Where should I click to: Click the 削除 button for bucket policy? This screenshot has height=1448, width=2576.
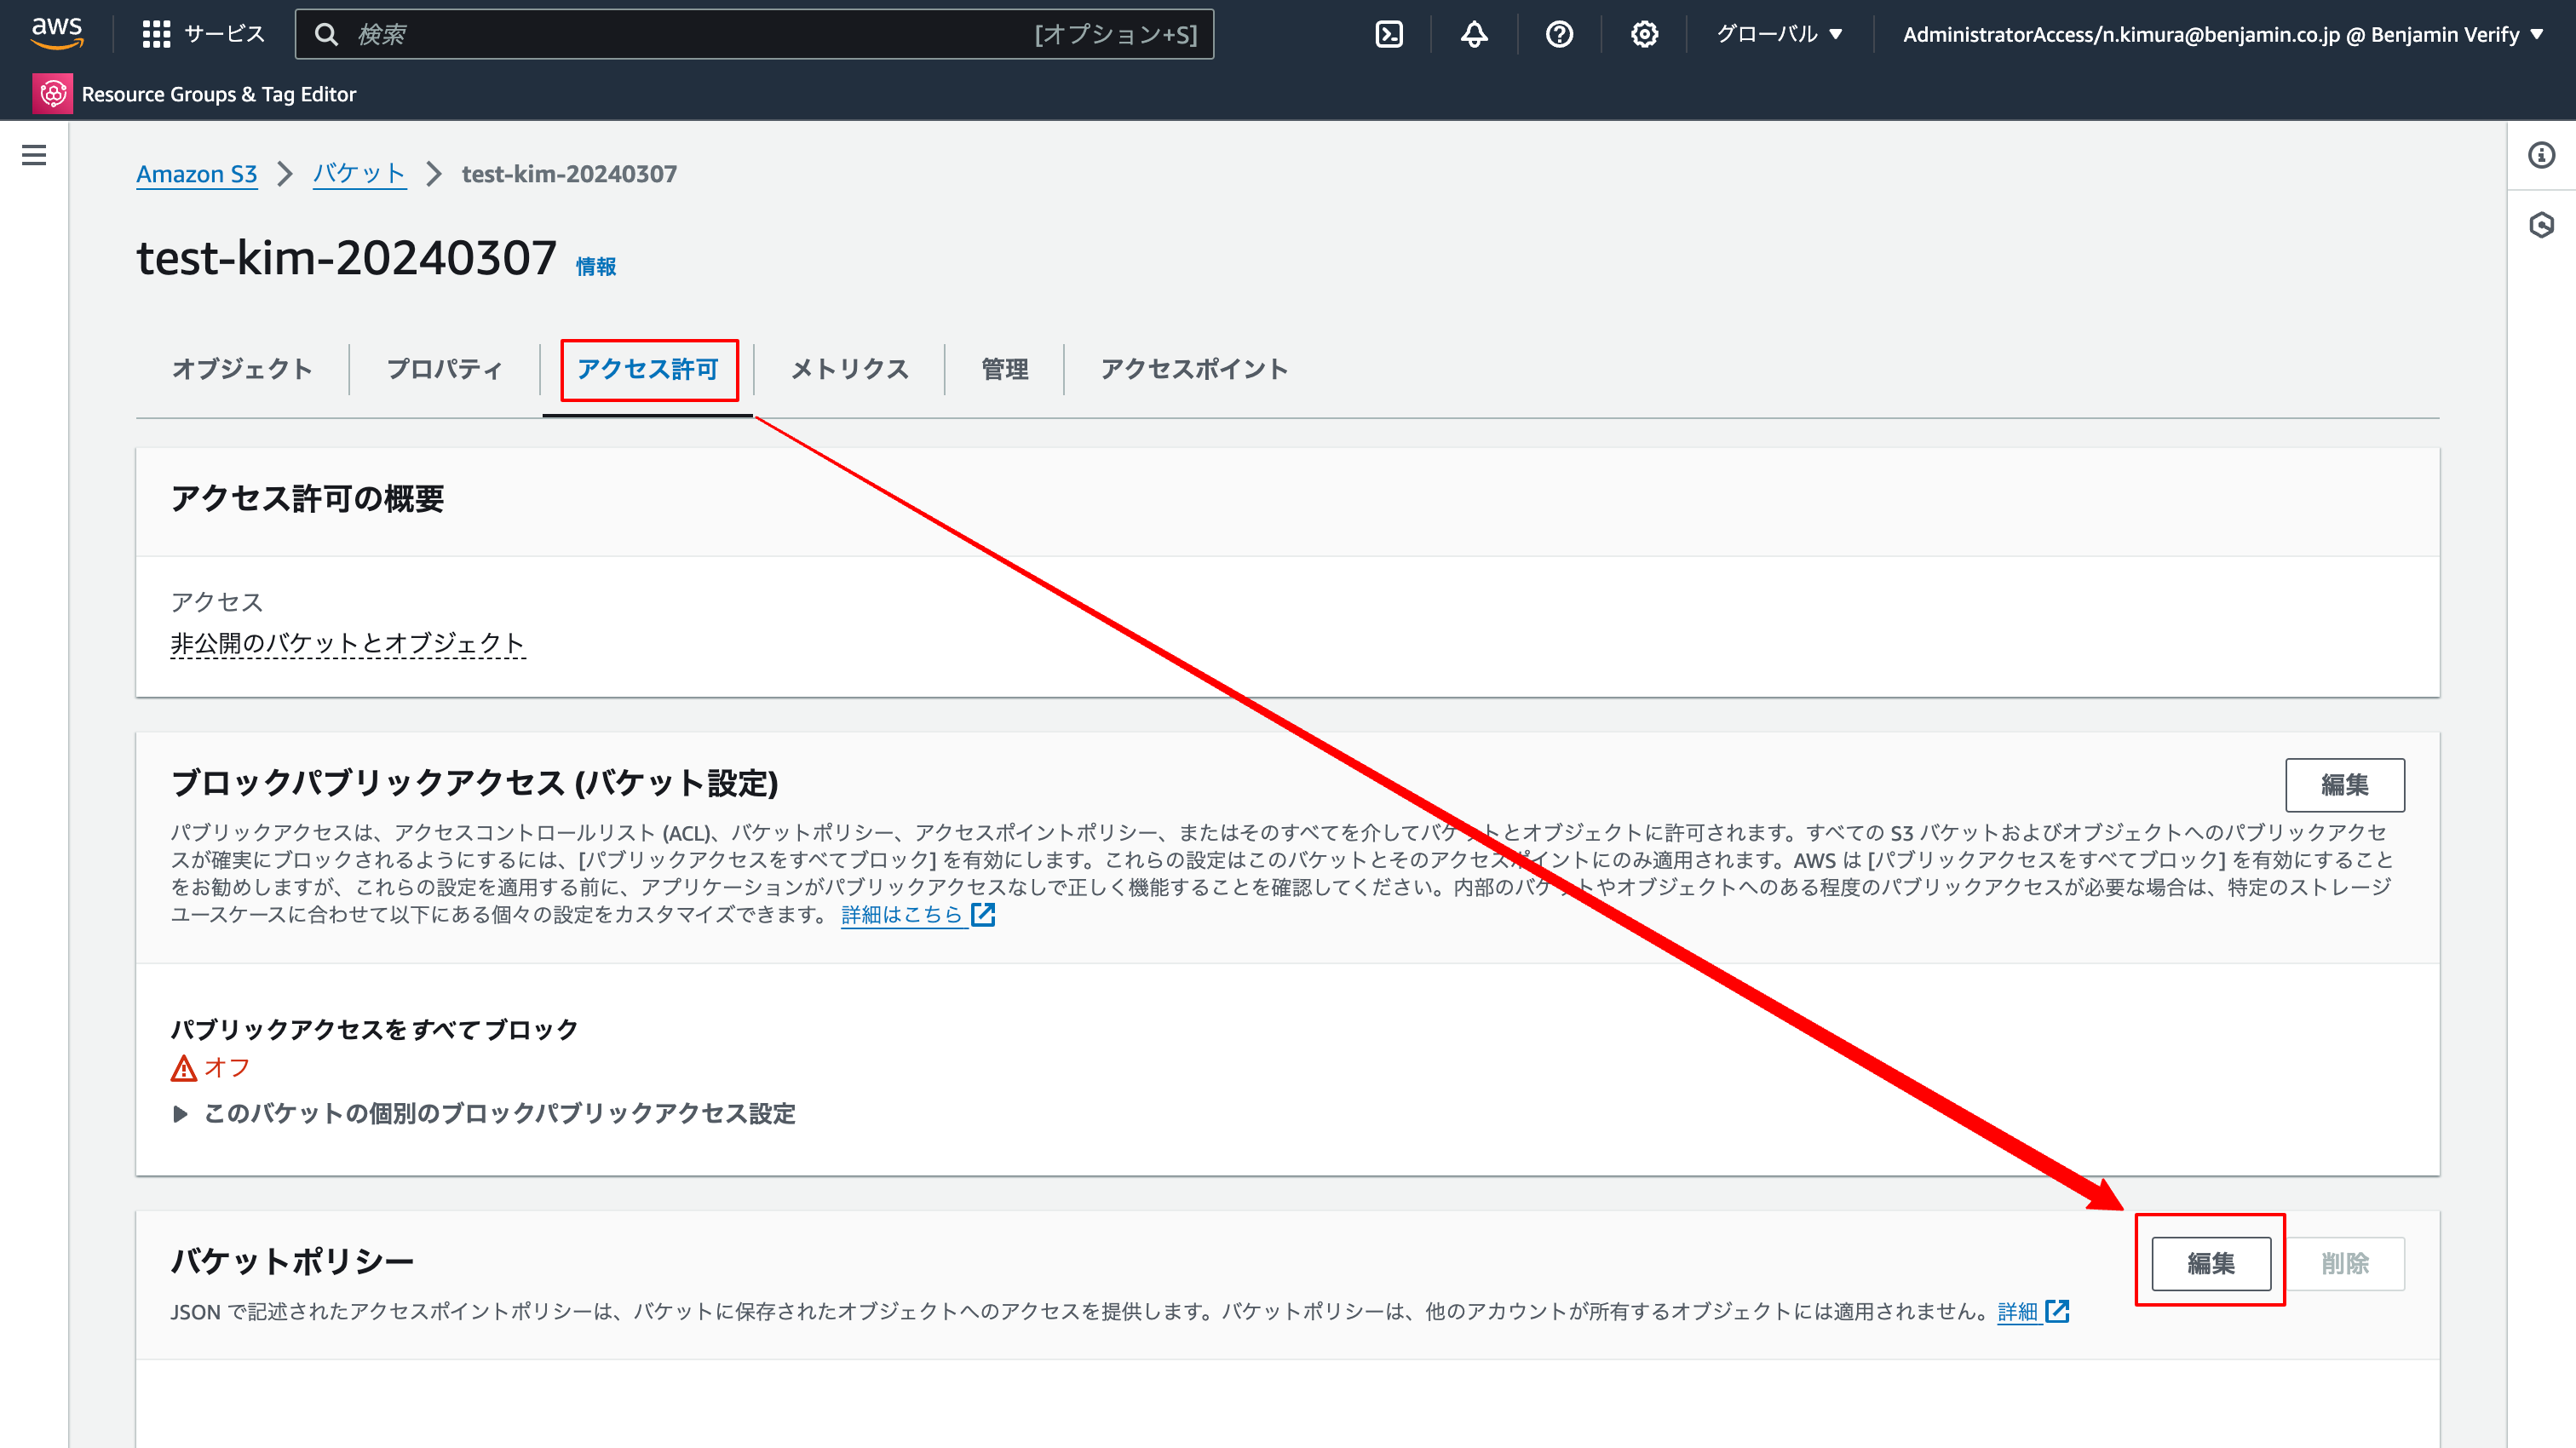click(x=2345, y=1263)
